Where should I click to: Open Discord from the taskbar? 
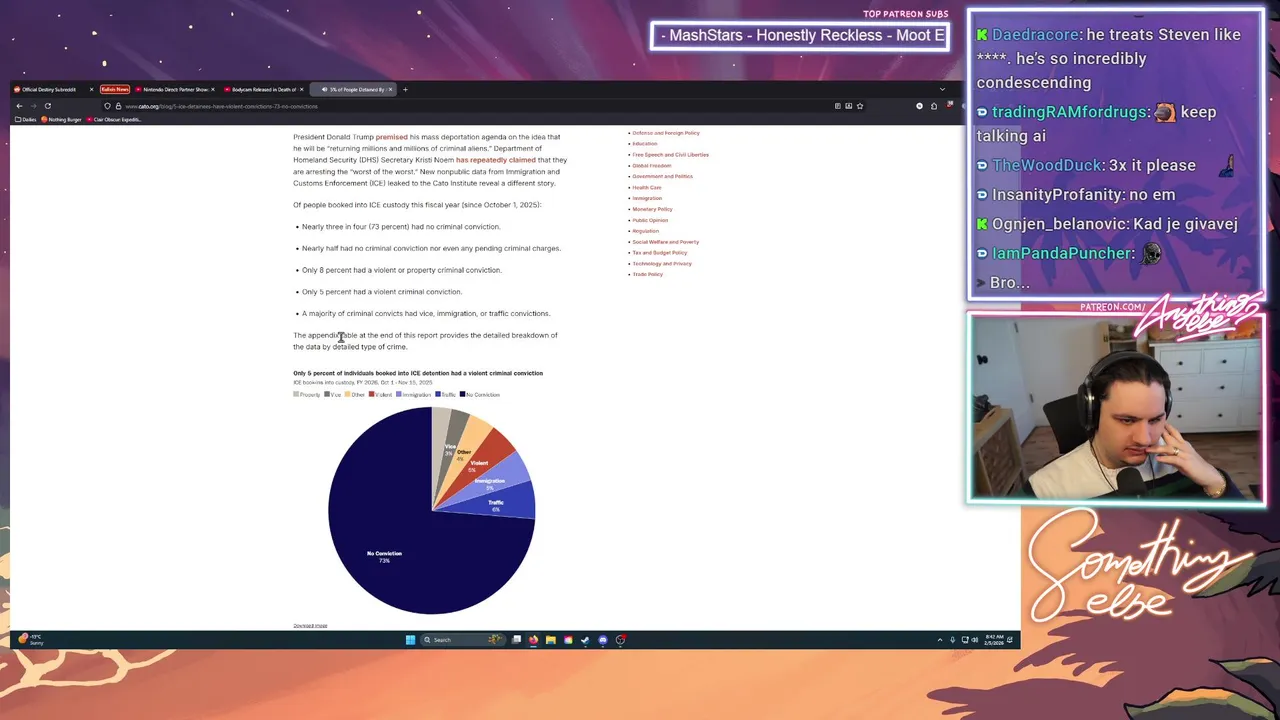602,640
